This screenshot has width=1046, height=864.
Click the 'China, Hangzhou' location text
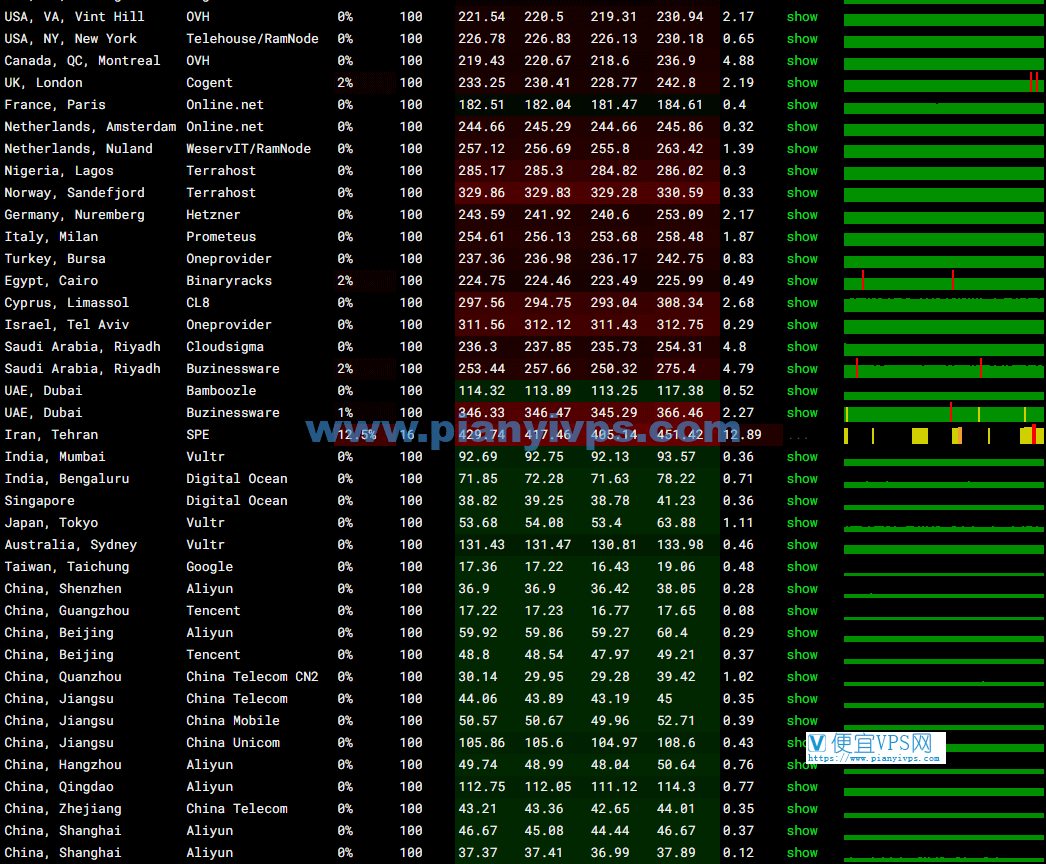(63, 765)
